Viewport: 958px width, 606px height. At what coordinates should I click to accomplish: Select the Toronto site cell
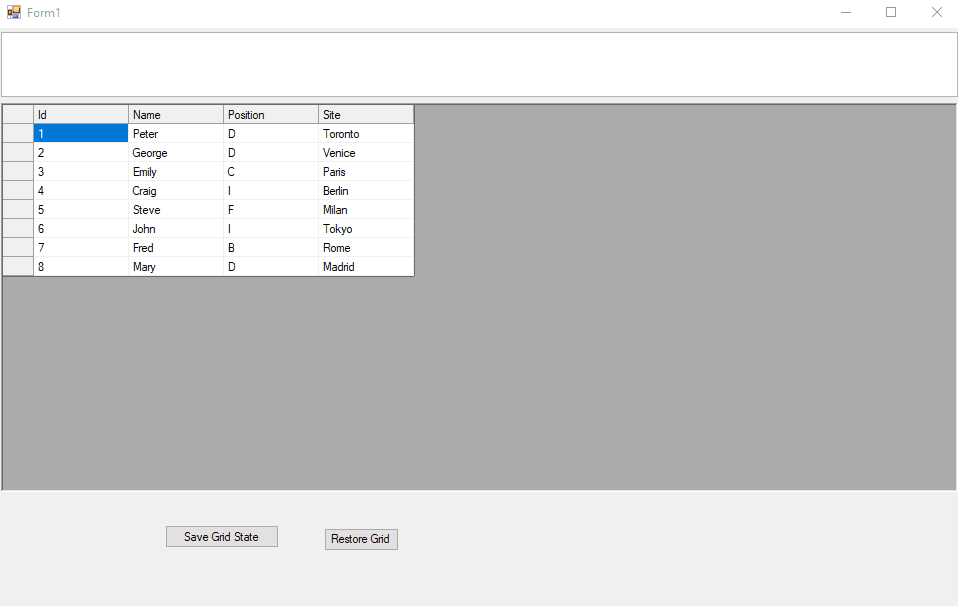coord(366,133)
